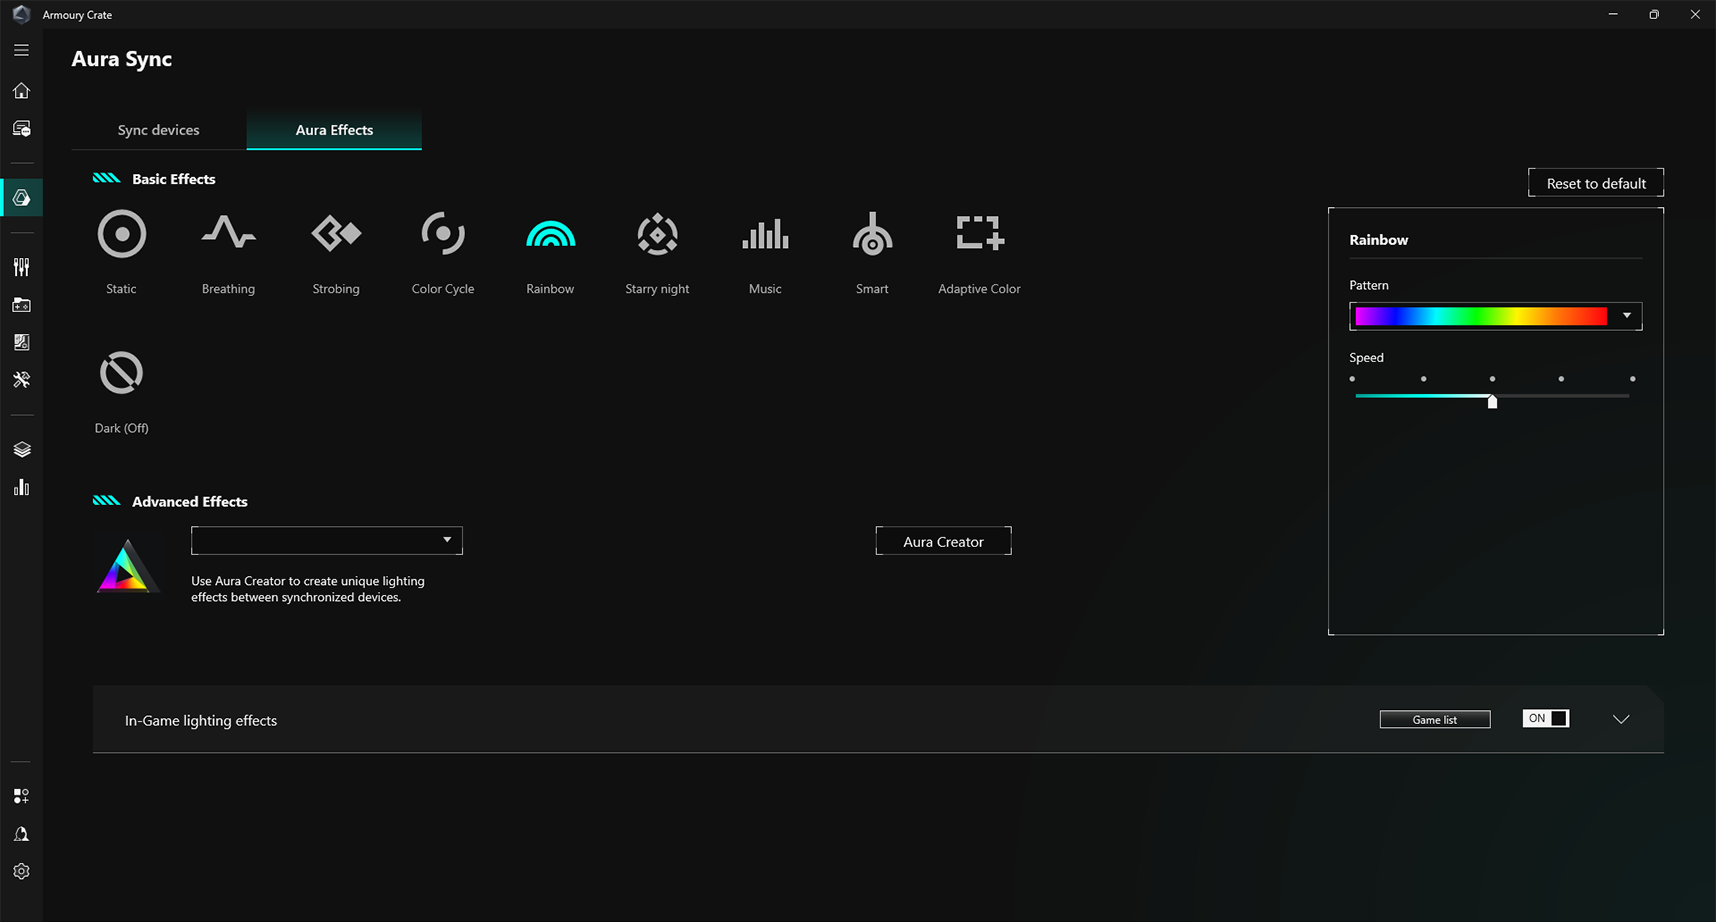1716x922 pixels.
Task: Choose the Music lighting effect
Action: click(x=765, y=235)
